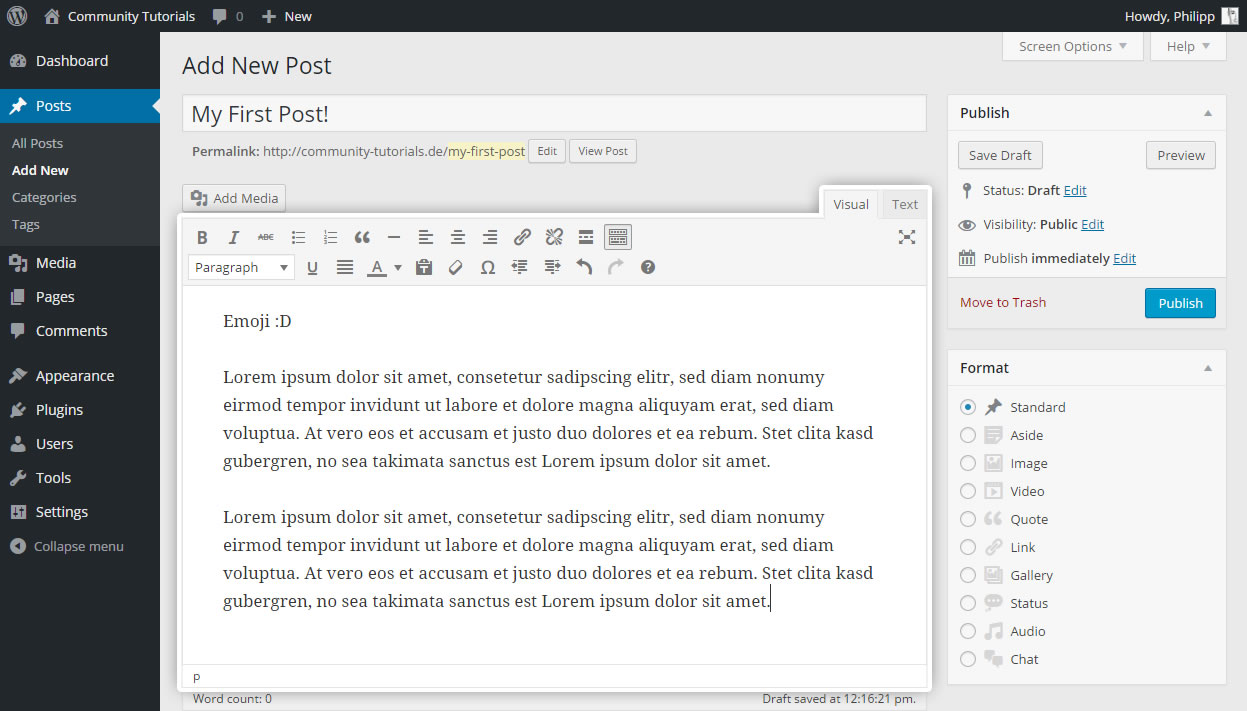Open the Add Media dialog
Screen dimensions: 1247x711
233,197
